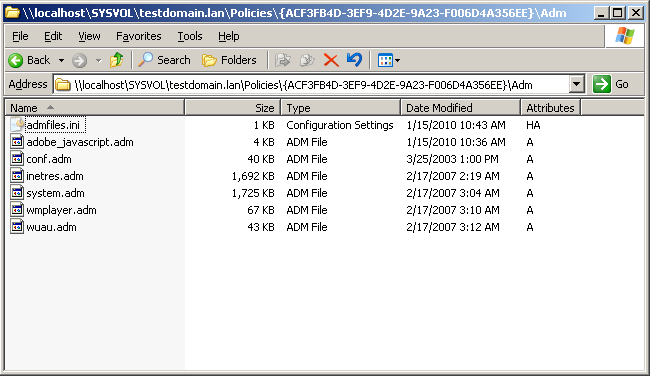Toggle the Folders pane
Screen dimensions: 650x376
tap(229, 60)
